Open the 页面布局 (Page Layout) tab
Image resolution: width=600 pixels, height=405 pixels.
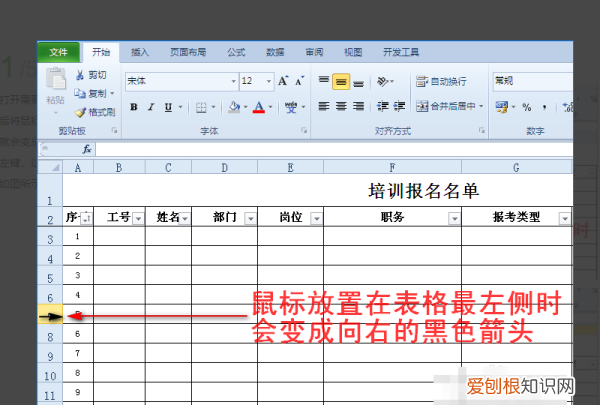pos(188,52)
